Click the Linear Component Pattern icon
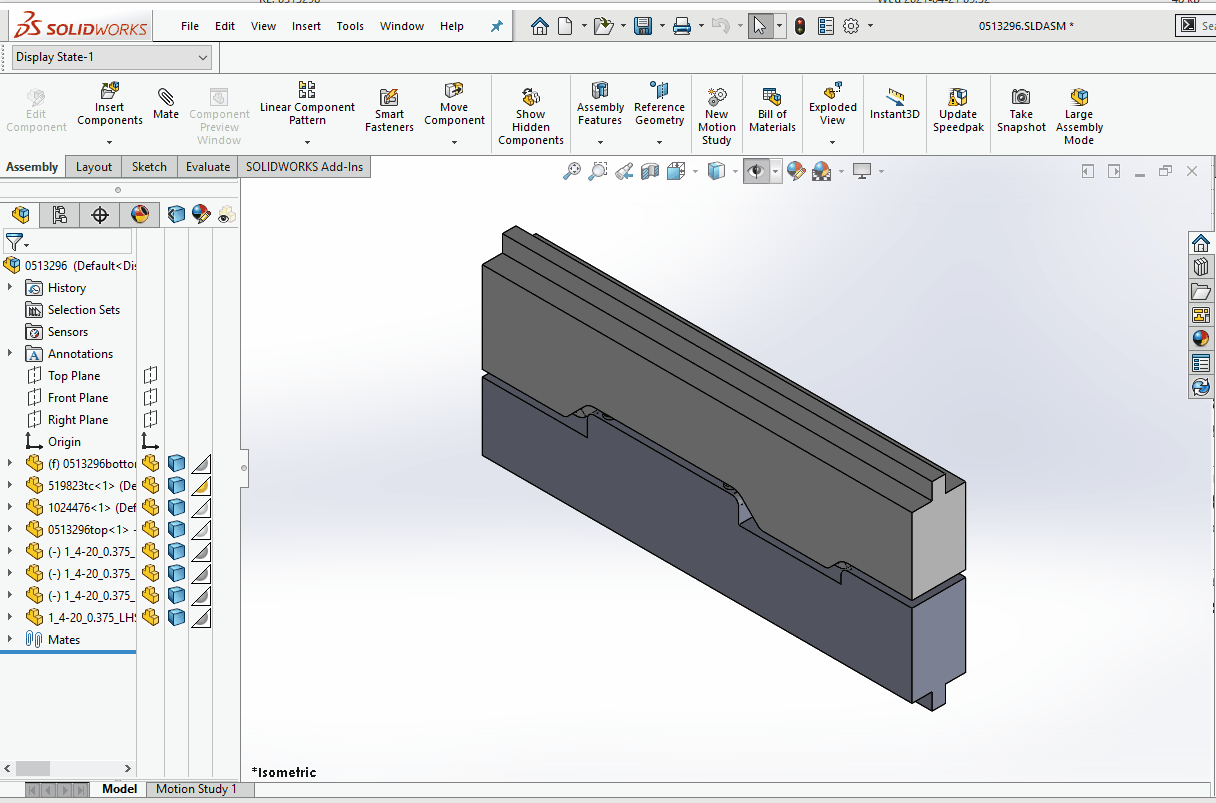This screenshot has height=803, width=1216. (307, 91)
